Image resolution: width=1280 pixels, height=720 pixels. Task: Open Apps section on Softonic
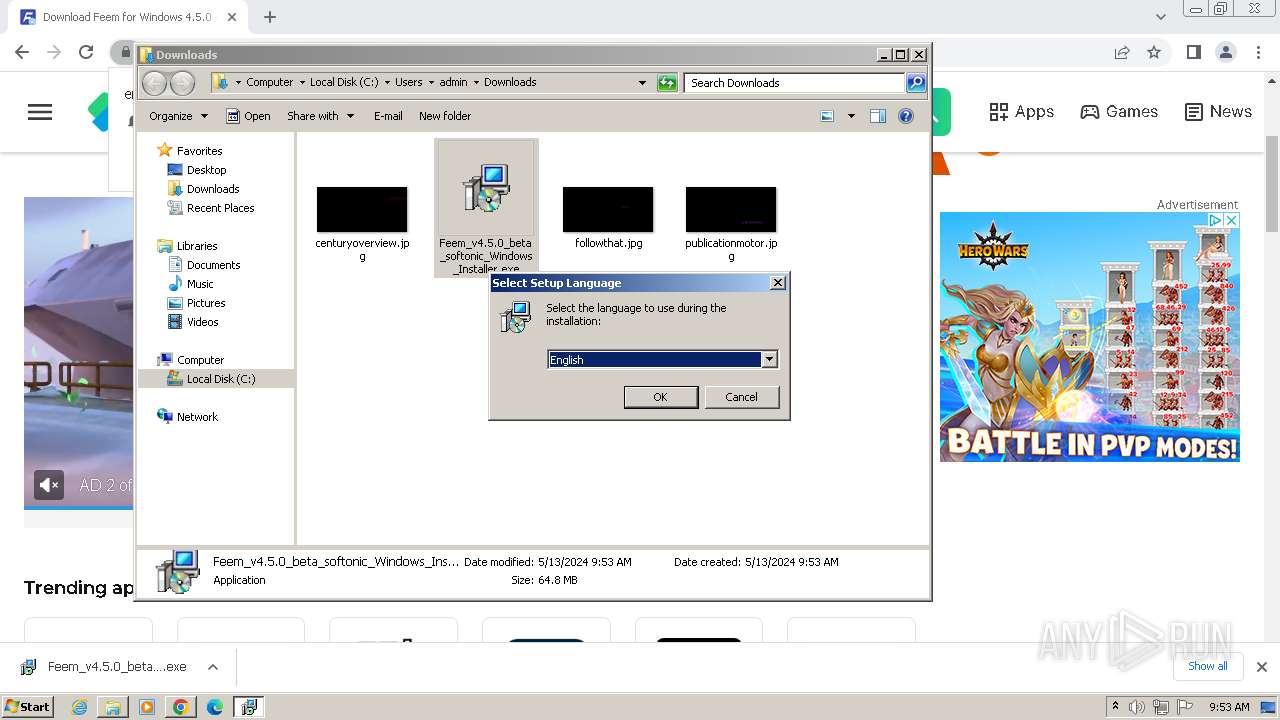(1021, 112)
